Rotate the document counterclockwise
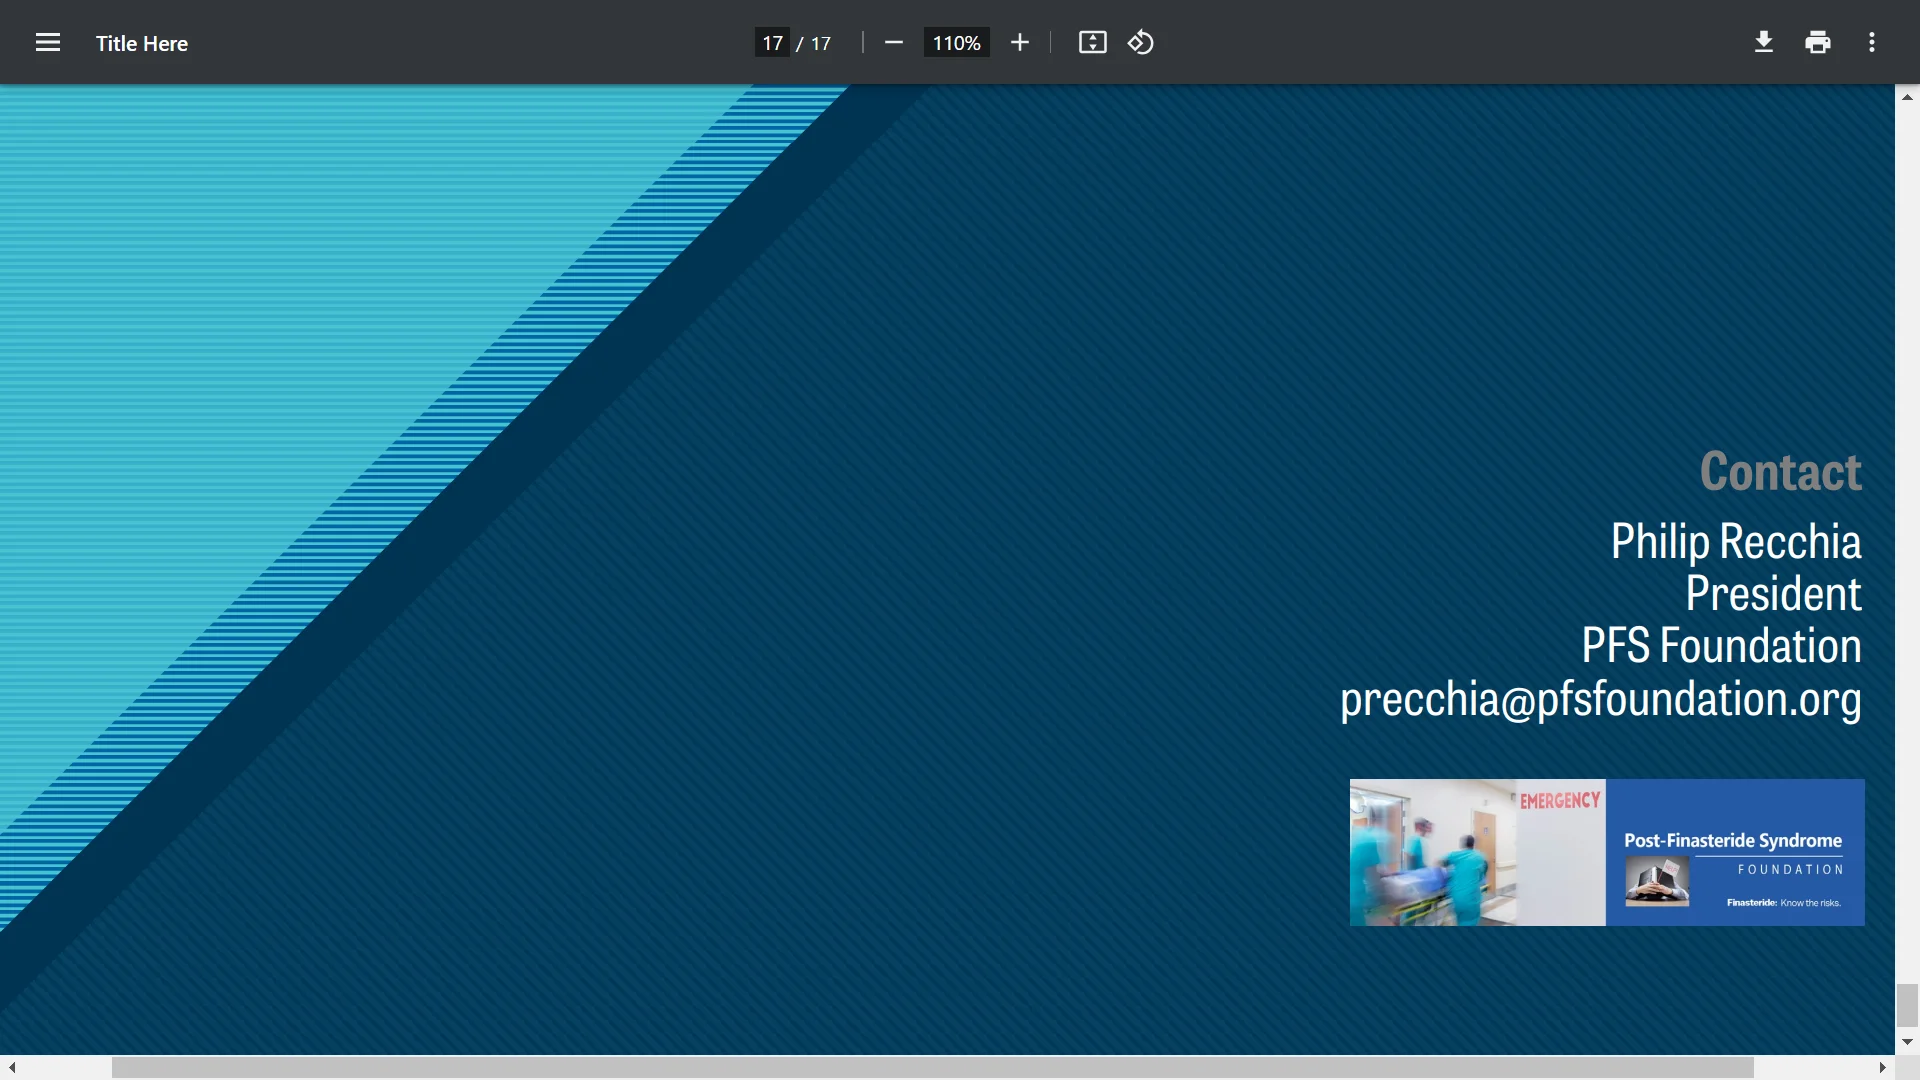Screen dimensions: 1920x1080 click(1141, 43)
